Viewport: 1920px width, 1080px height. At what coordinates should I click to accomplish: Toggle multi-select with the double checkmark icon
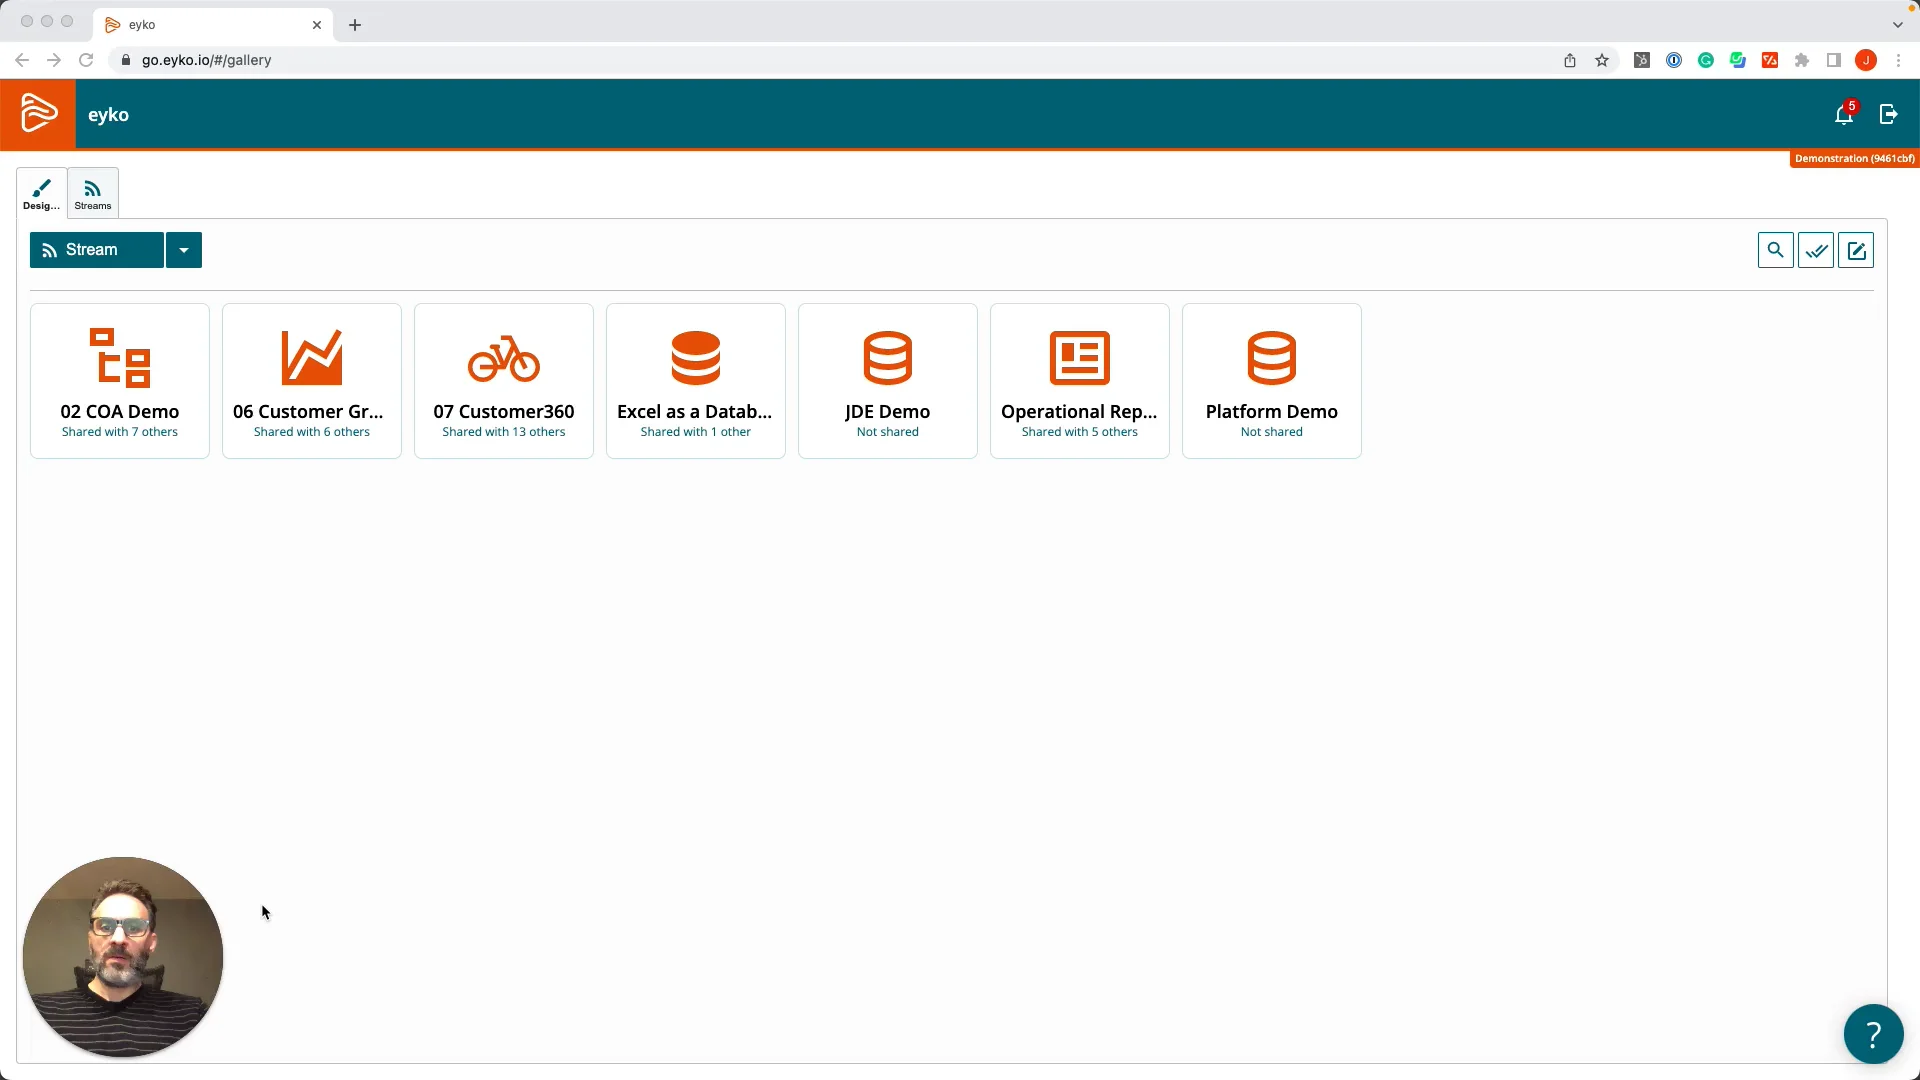1816,250
